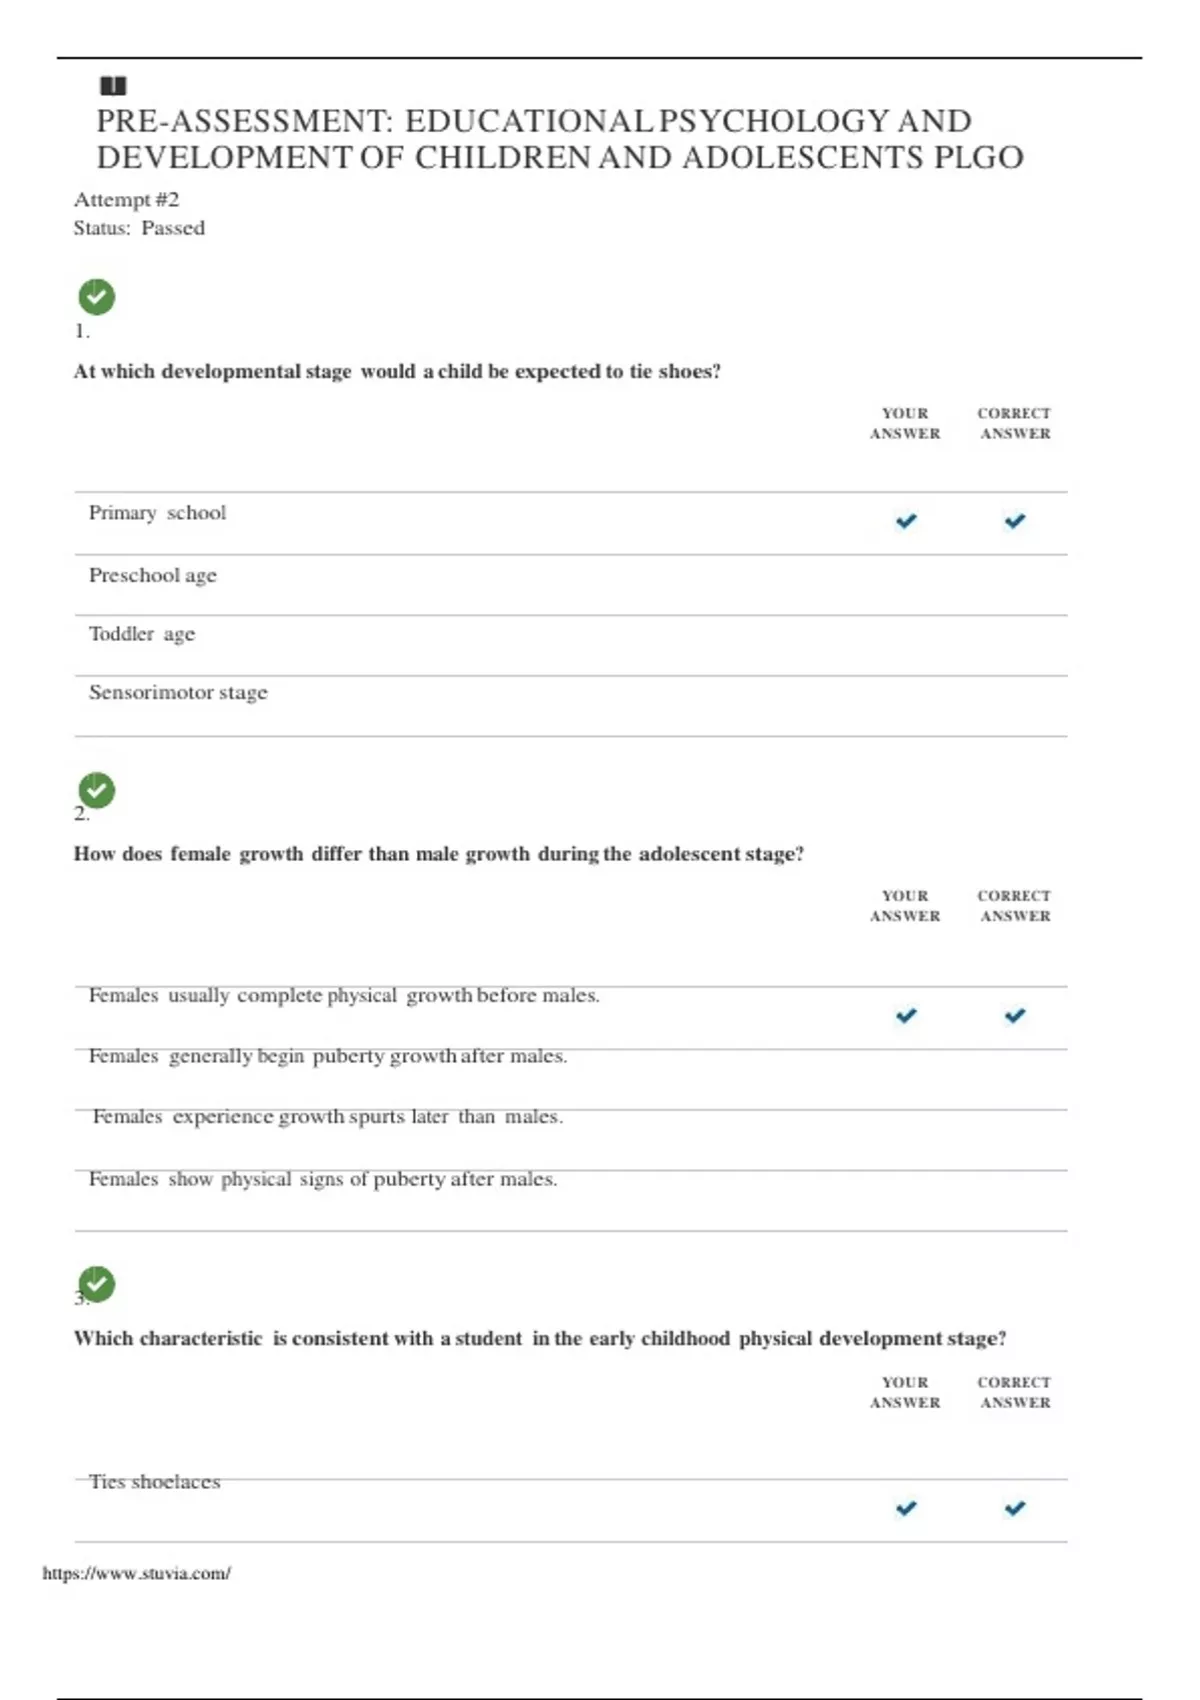Click the Attempt #2 label
This screenshot has width=1200, height=1700.
pyautogui.click(x=126, y=200)
